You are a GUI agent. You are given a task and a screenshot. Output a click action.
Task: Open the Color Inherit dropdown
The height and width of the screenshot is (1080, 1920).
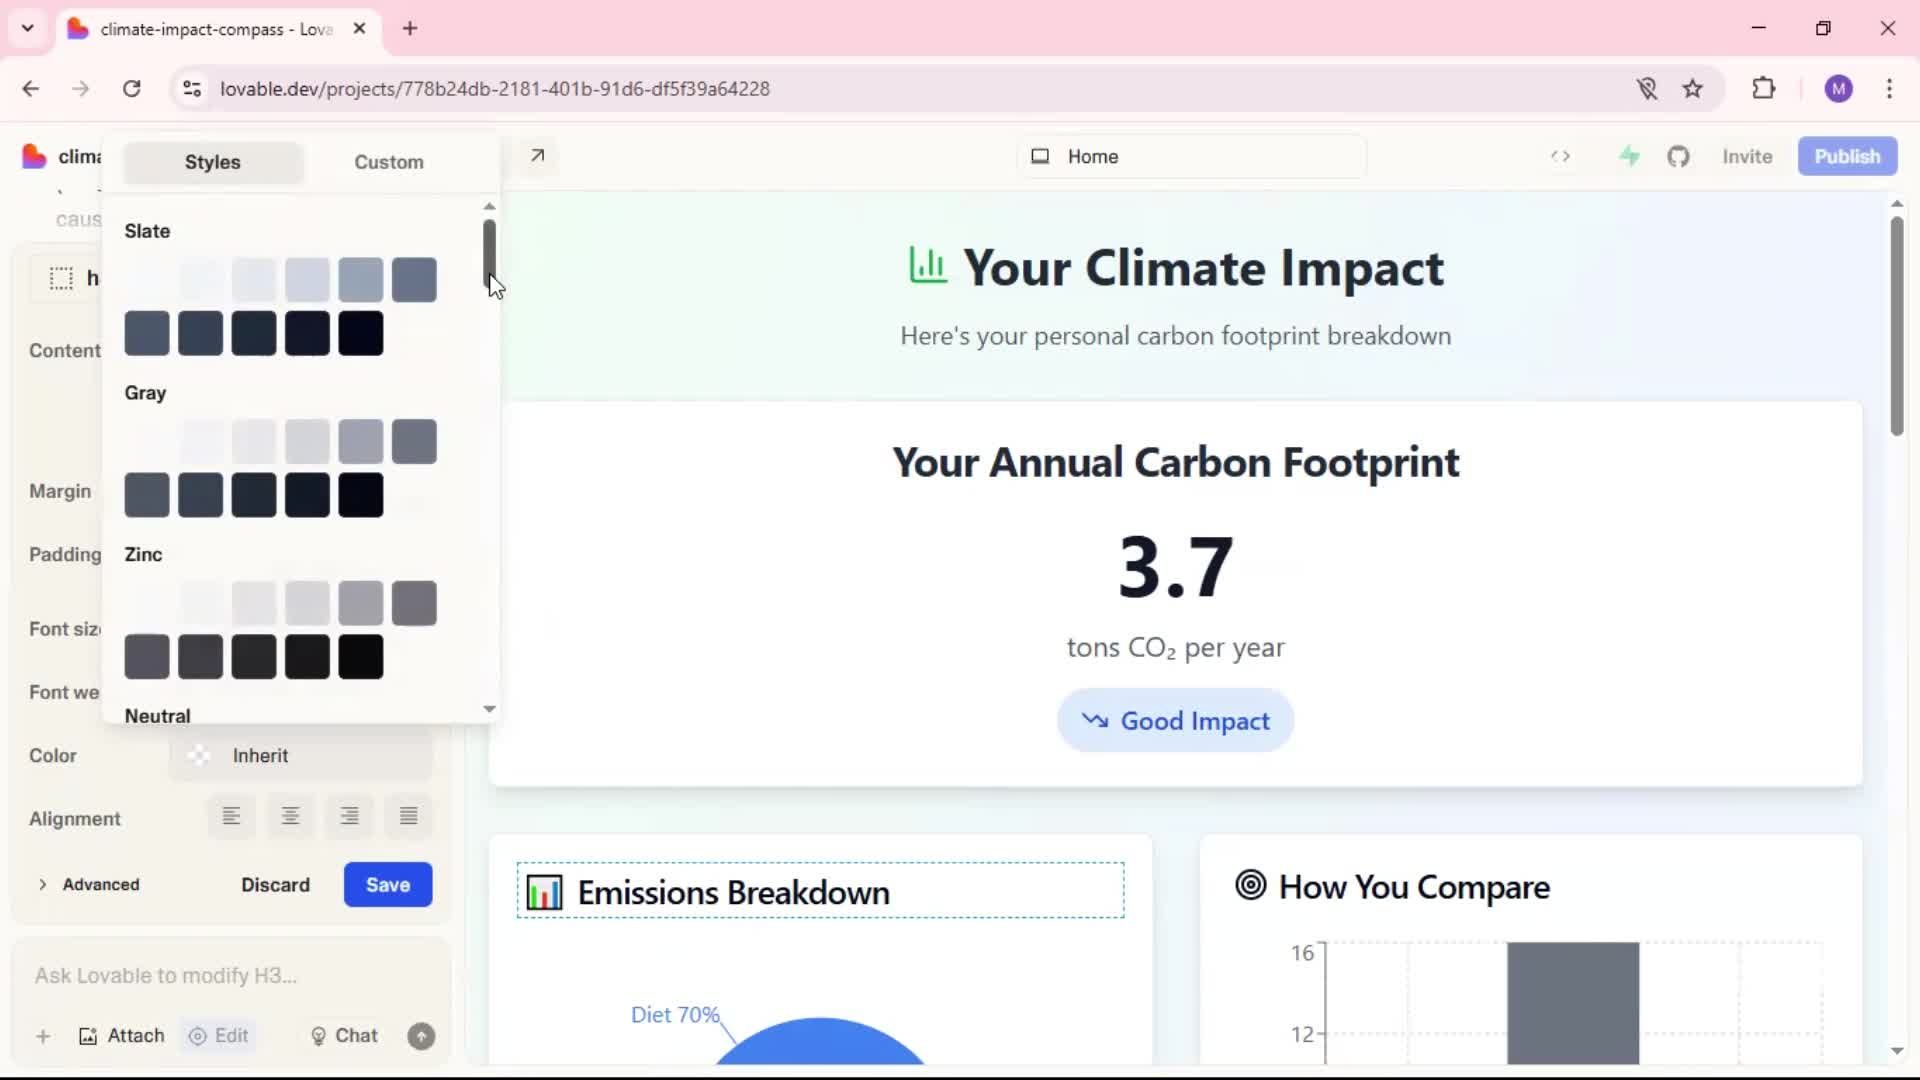(x=300, y=755)
